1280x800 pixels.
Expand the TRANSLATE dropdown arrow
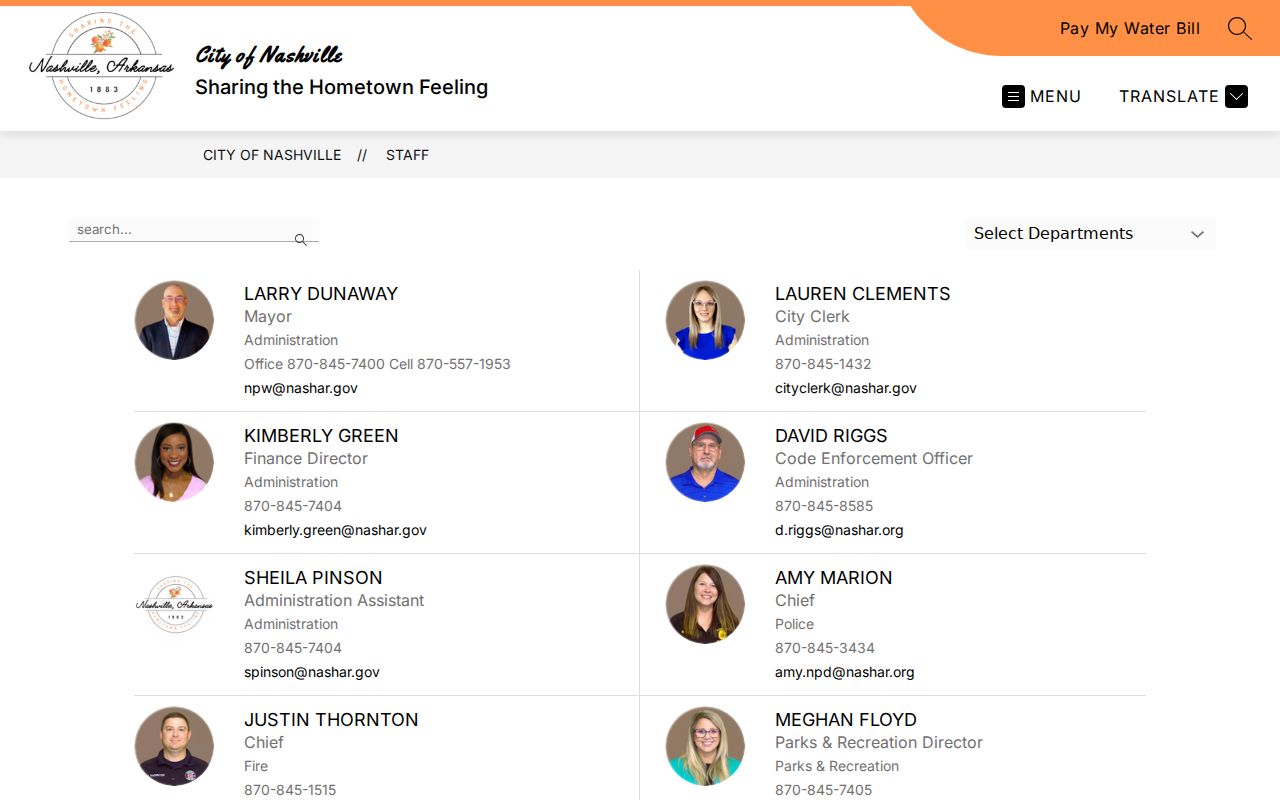1236,96
